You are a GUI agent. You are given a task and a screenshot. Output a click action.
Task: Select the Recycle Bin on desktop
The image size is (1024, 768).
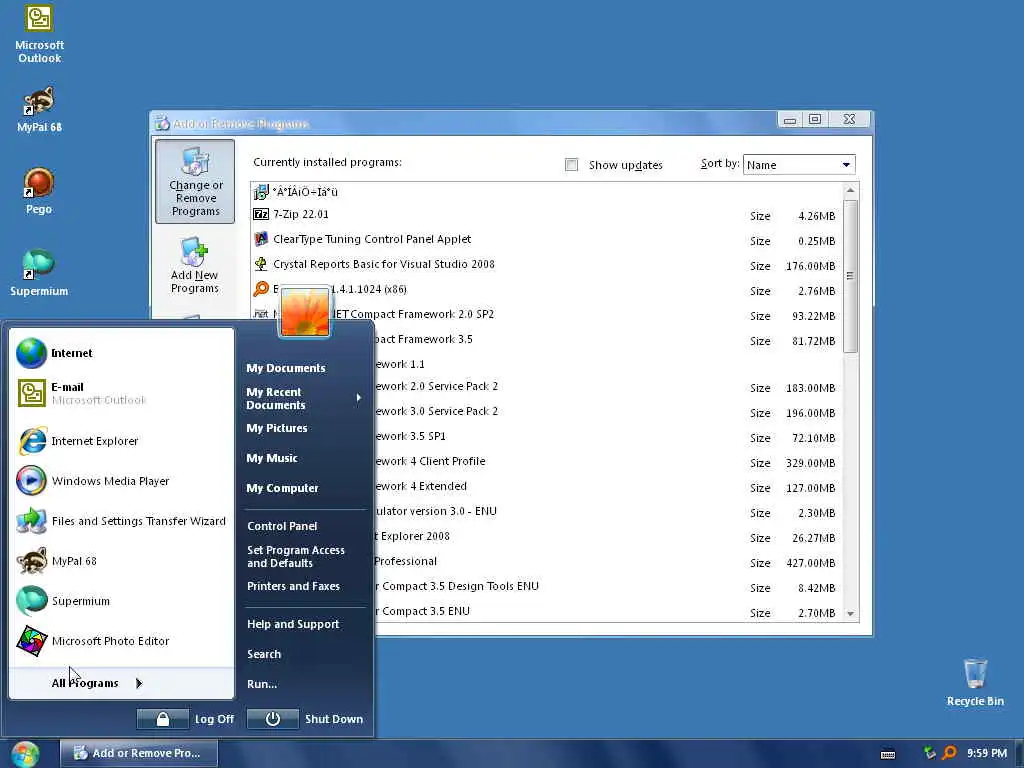[x=975, y=682]
